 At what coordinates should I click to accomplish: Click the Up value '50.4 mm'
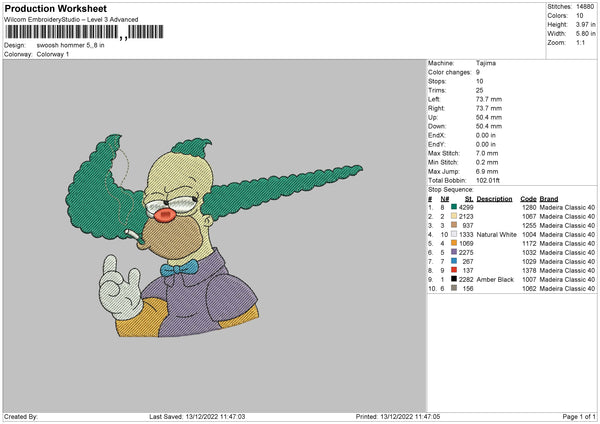pos(489,117)
